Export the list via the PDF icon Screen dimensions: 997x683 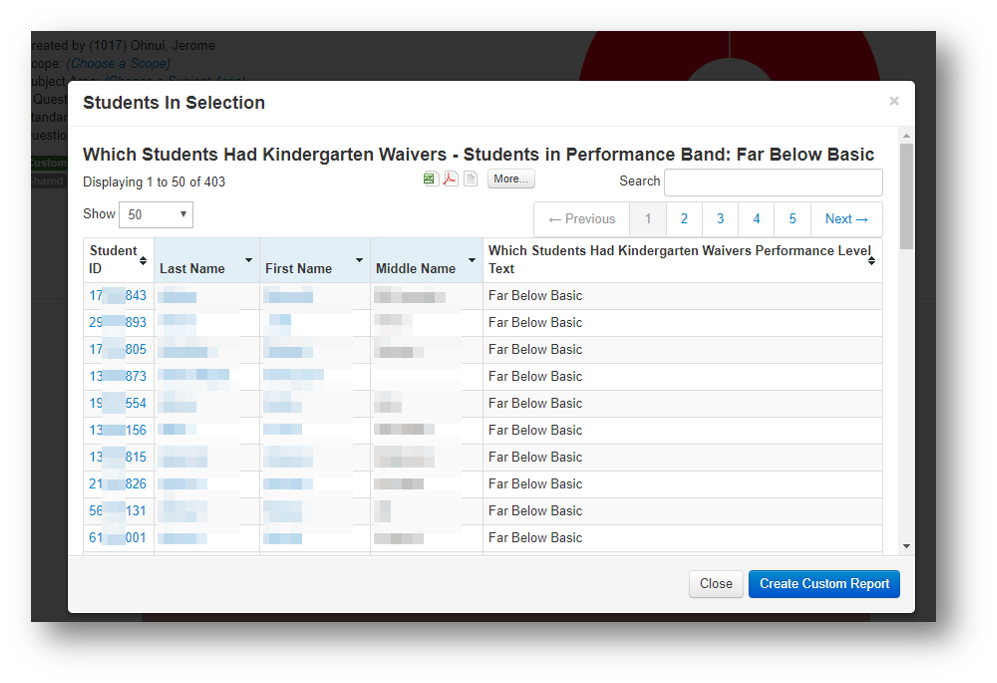450,179
